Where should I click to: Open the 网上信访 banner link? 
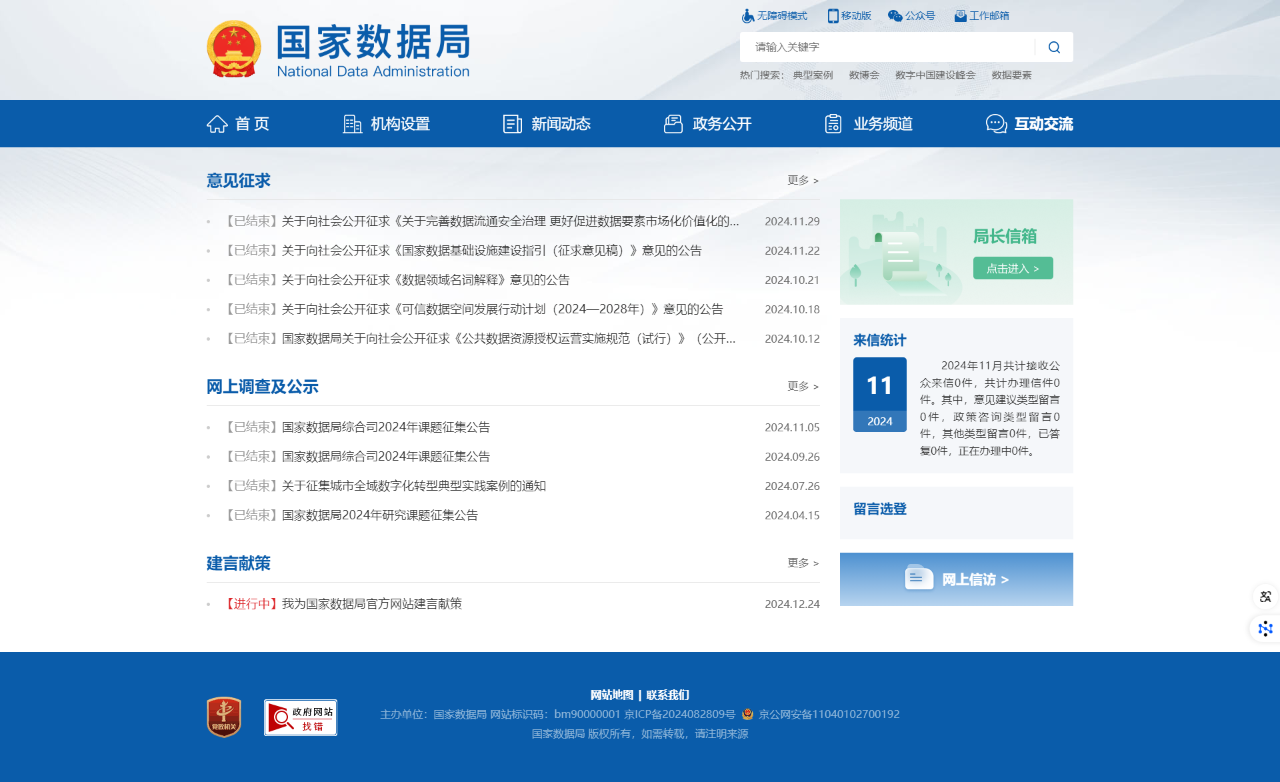[956, 579]
